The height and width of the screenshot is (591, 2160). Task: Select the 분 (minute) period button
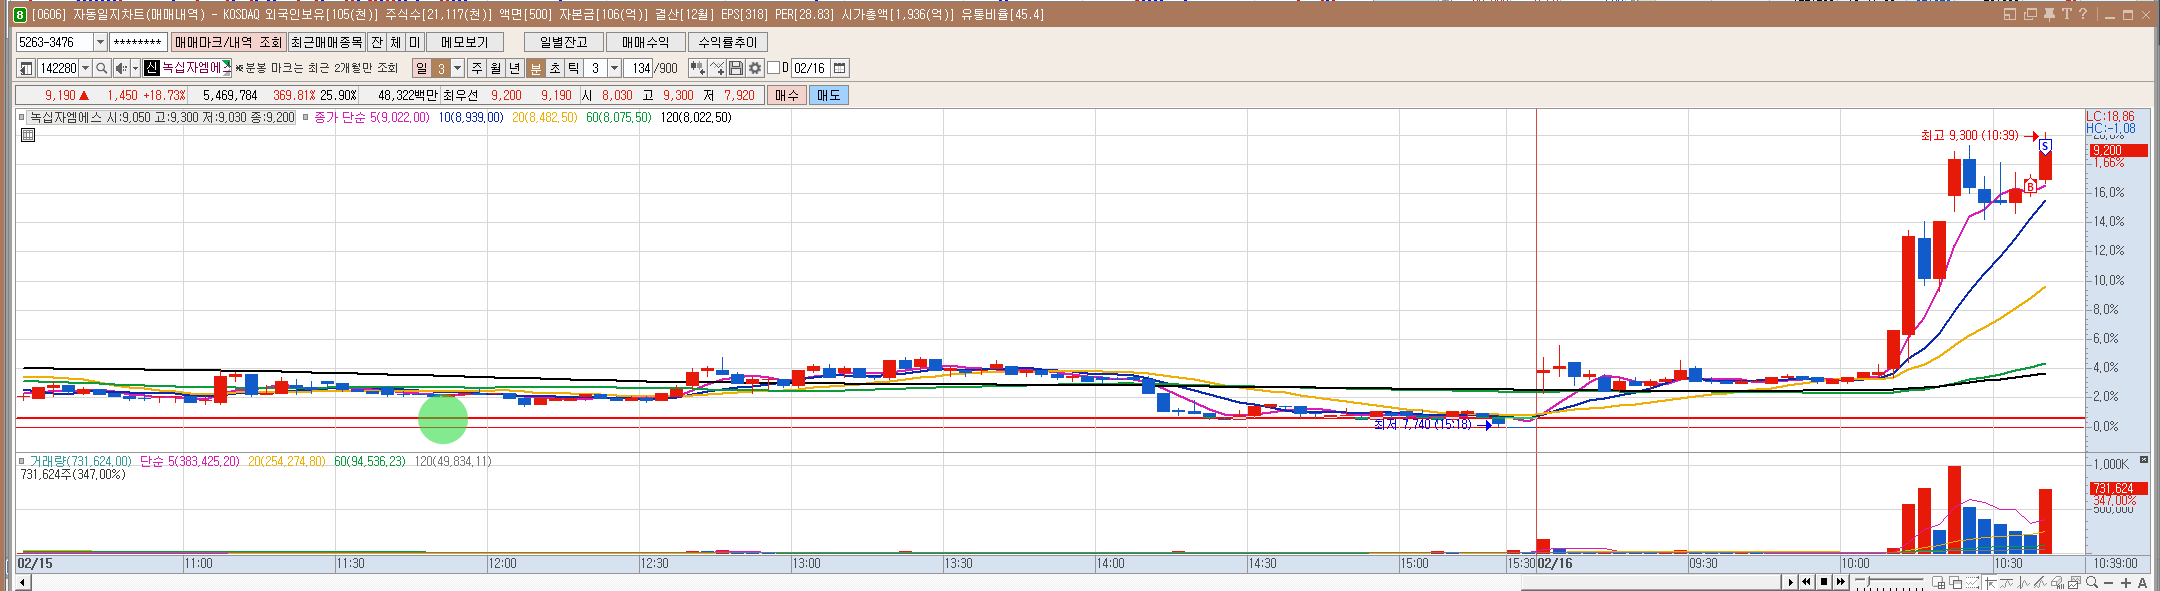pyautogui.click(x=535, y=68)
